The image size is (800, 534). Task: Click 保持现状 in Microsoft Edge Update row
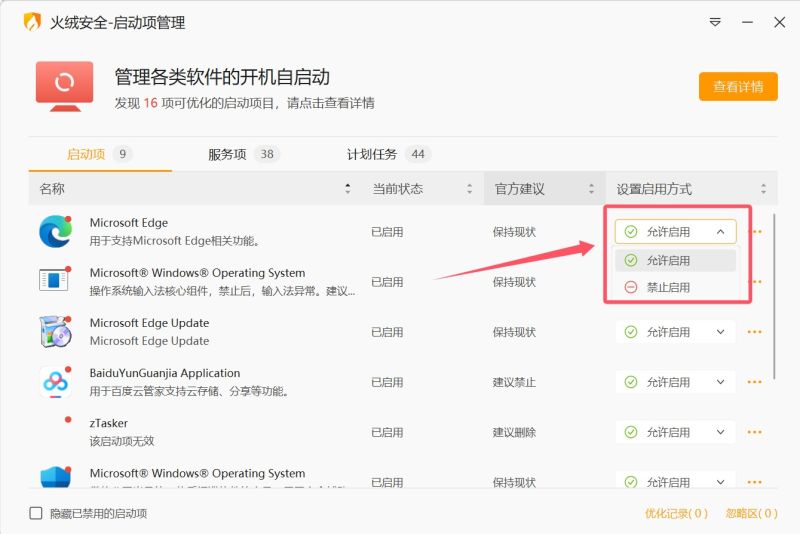point(514,333)
